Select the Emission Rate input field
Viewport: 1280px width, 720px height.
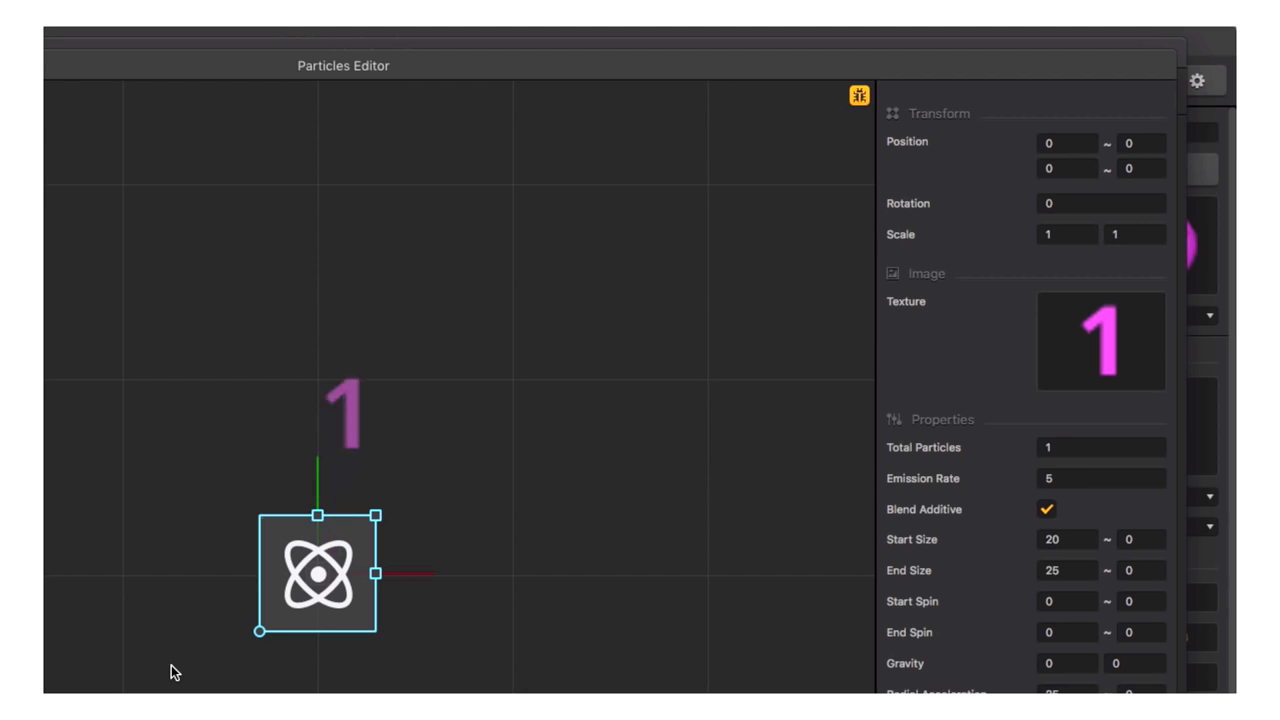1101,479
